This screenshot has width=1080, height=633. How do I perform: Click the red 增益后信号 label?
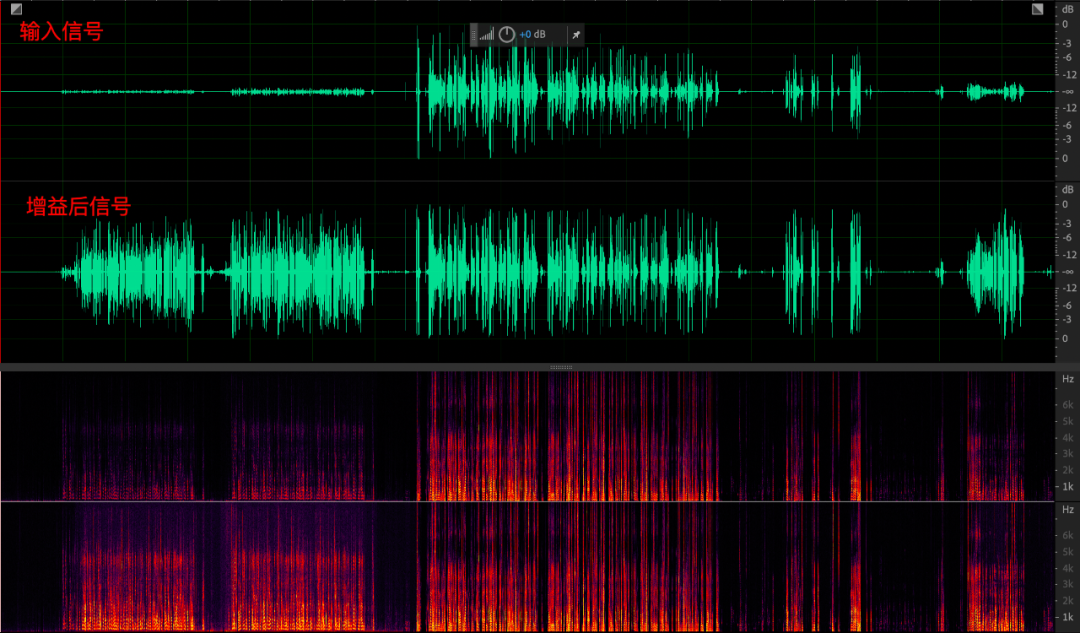coord(78,207)
